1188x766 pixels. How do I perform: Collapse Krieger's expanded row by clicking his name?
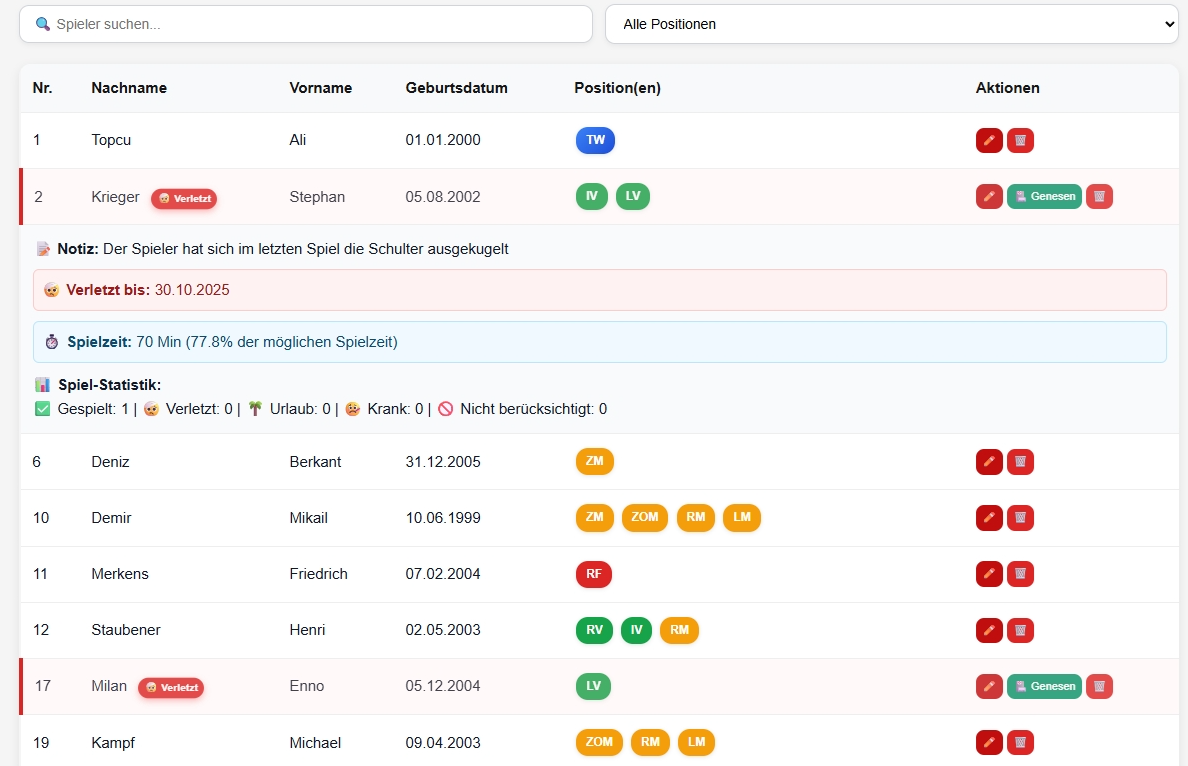click(x=115, y=197)
